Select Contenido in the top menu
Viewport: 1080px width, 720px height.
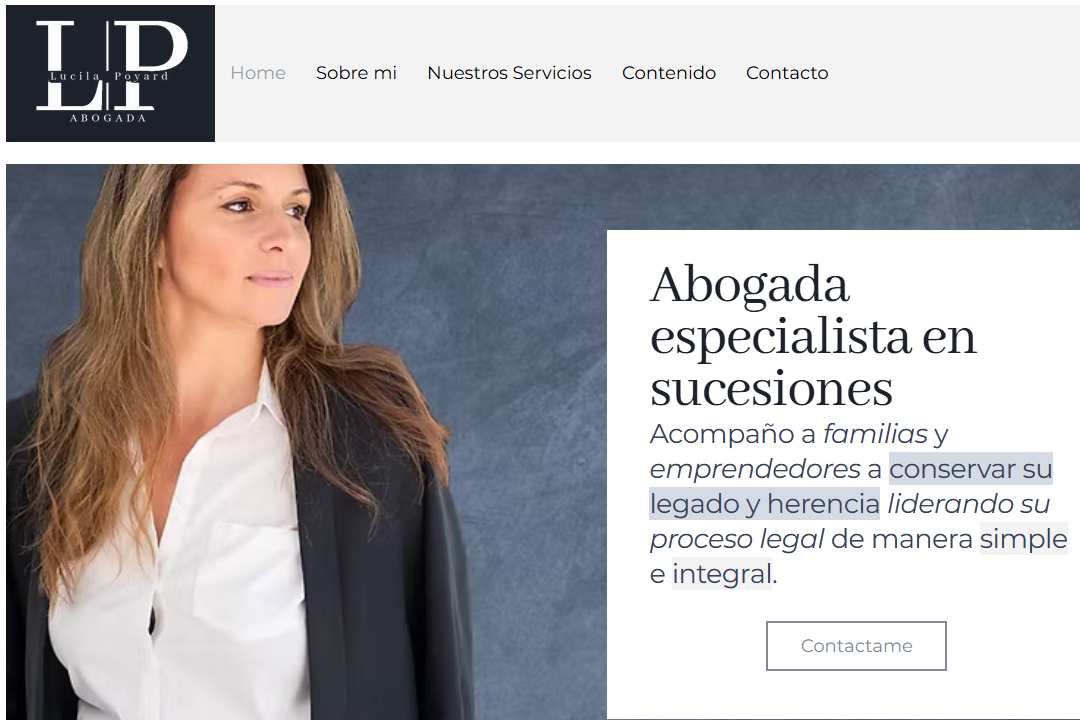point(669,73)
